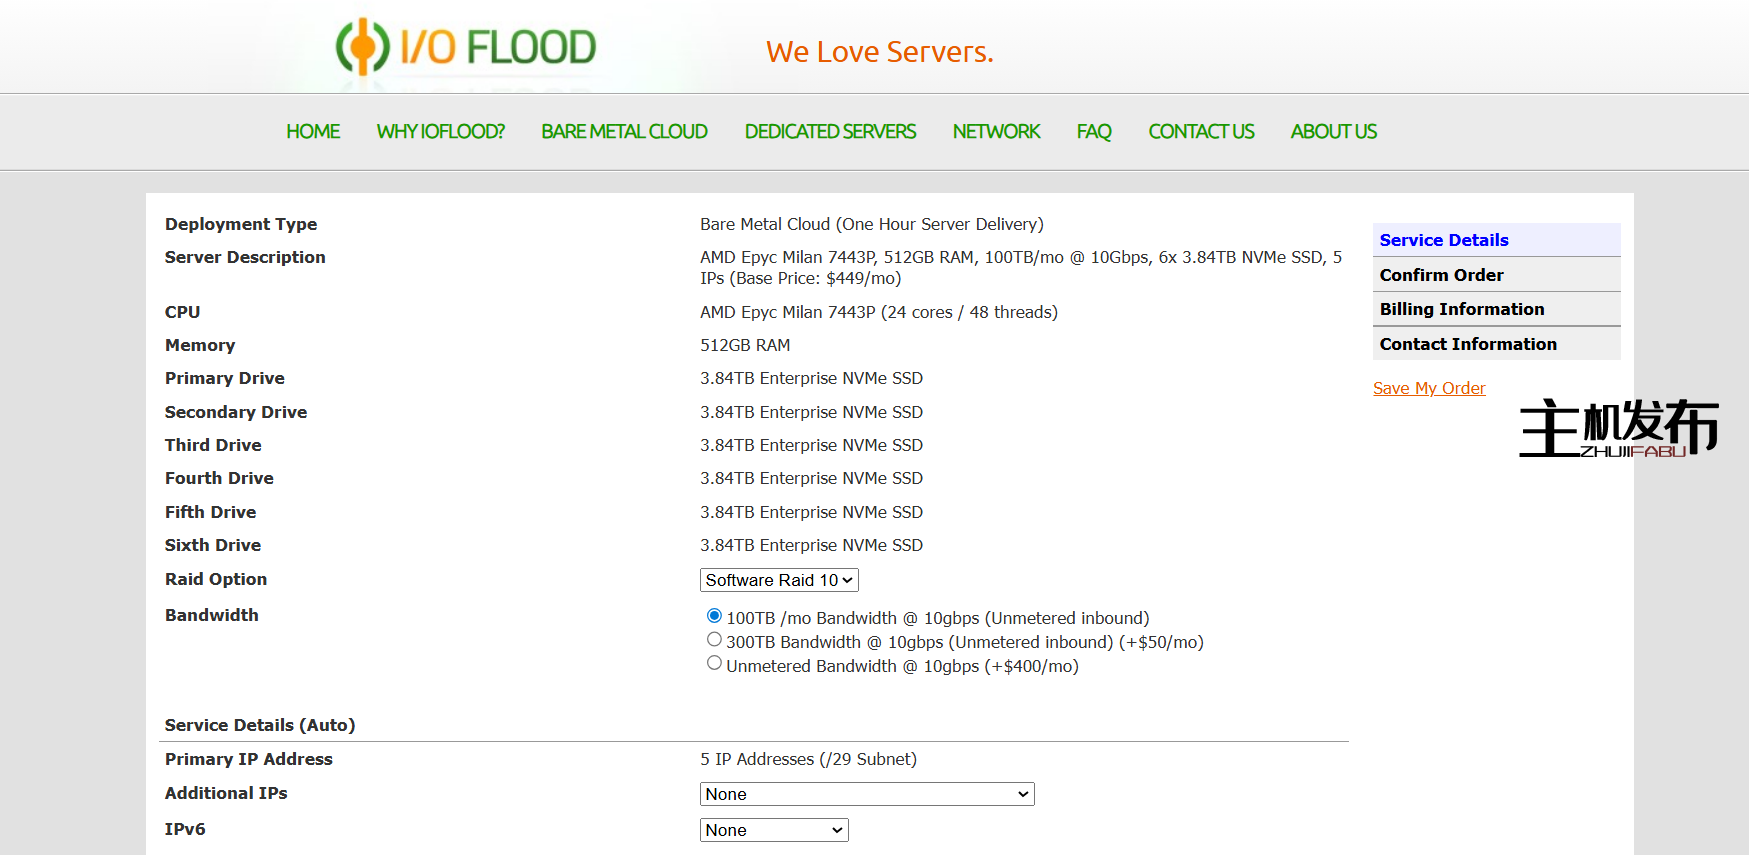This screenshot has height=855, width=1749.
Task: Expand the Additional IPs dropdown
Action: click(866, 794)
